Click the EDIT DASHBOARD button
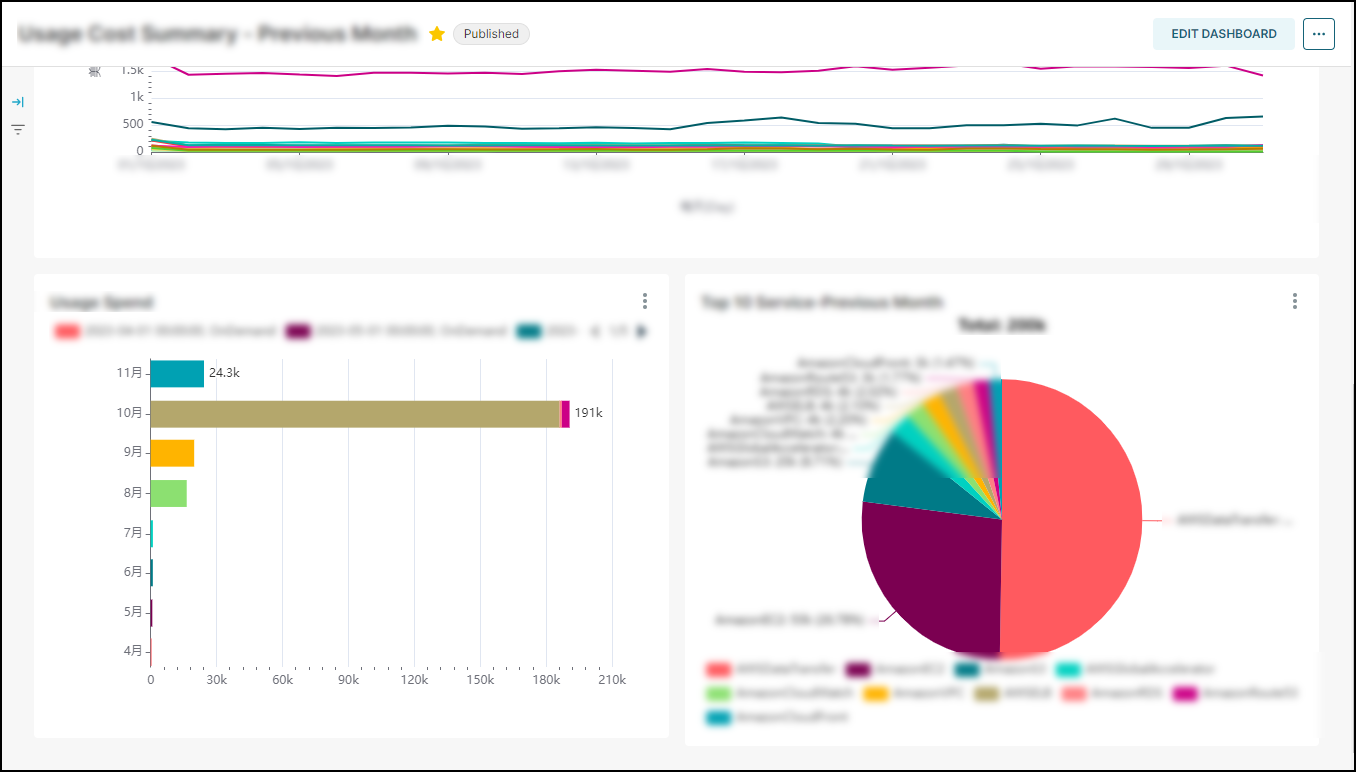 point(1224,34)
